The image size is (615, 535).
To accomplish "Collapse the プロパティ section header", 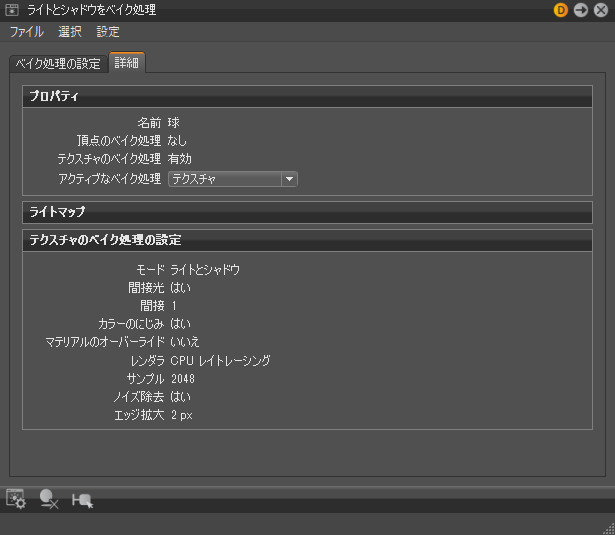I will (308, 96).
